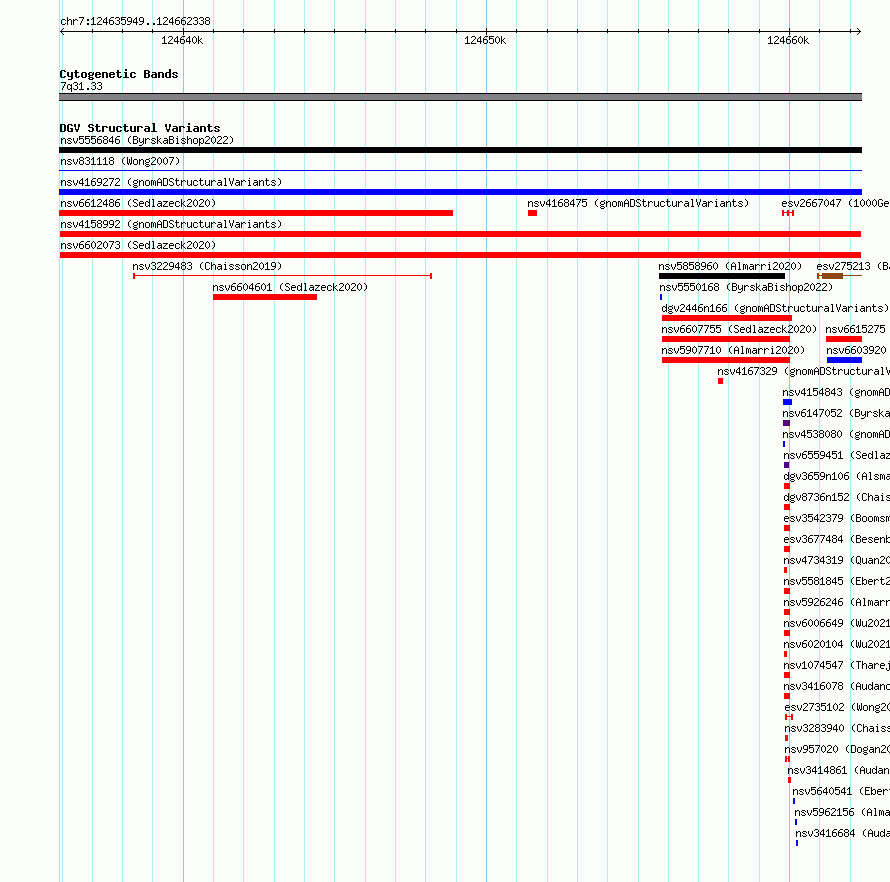Click the purple block under nsv6559451
This screenshot has height=882, width=890.
(x=786, y=465)
